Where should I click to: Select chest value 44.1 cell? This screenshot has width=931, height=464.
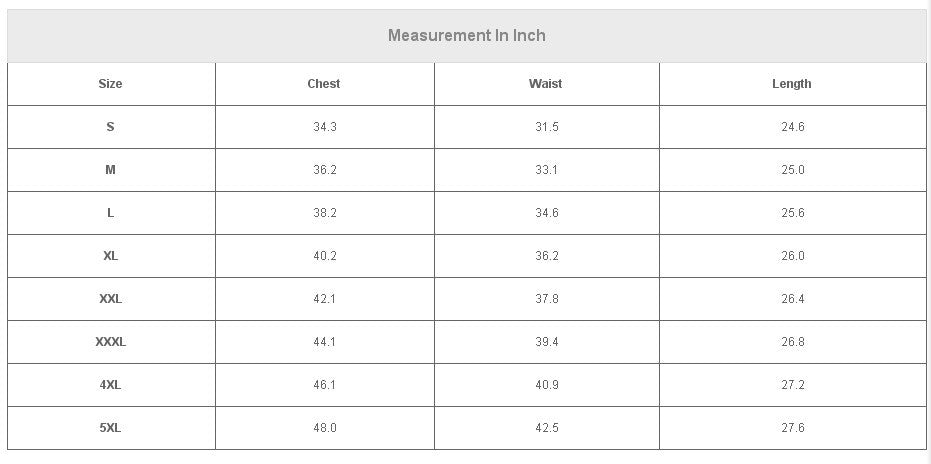coord(325,342)
